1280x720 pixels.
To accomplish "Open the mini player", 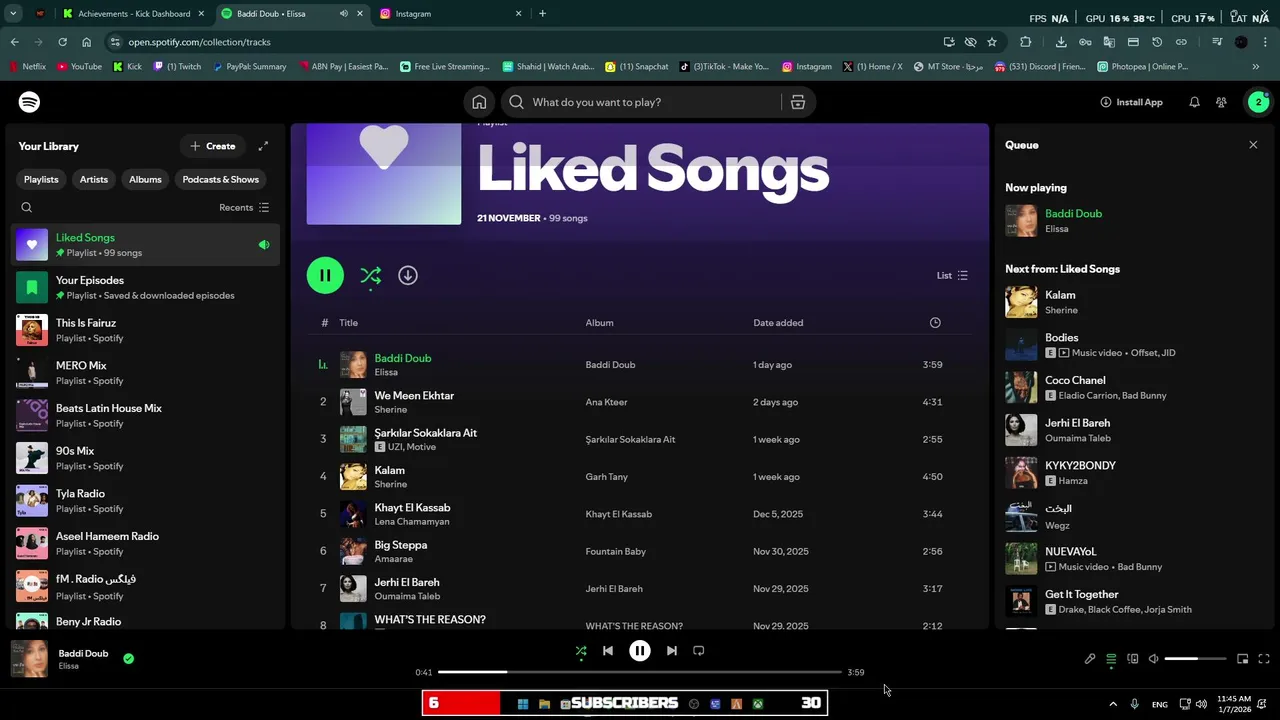I will [x=1243, y=659].
